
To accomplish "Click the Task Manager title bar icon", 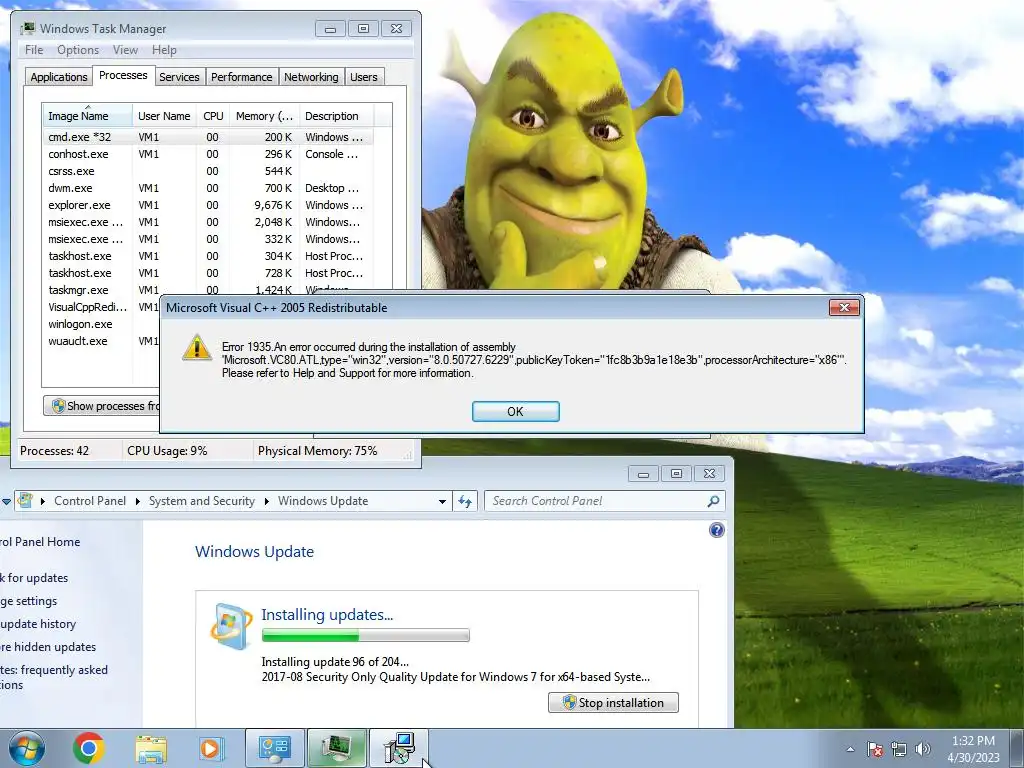I will point(28,28).
